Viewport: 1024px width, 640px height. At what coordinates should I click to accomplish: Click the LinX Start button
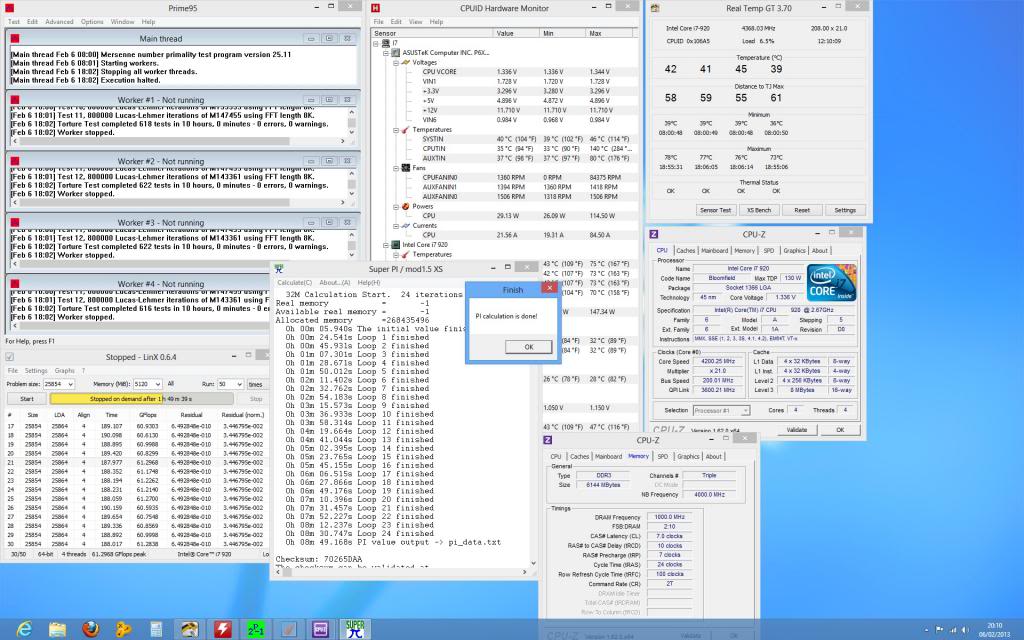point(27,398)
